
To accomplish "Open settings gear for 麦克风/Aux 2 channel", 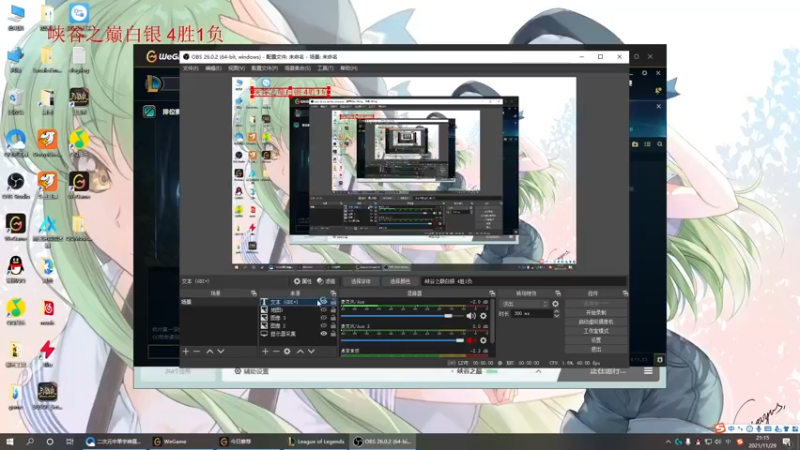I will tap(483, 340).
